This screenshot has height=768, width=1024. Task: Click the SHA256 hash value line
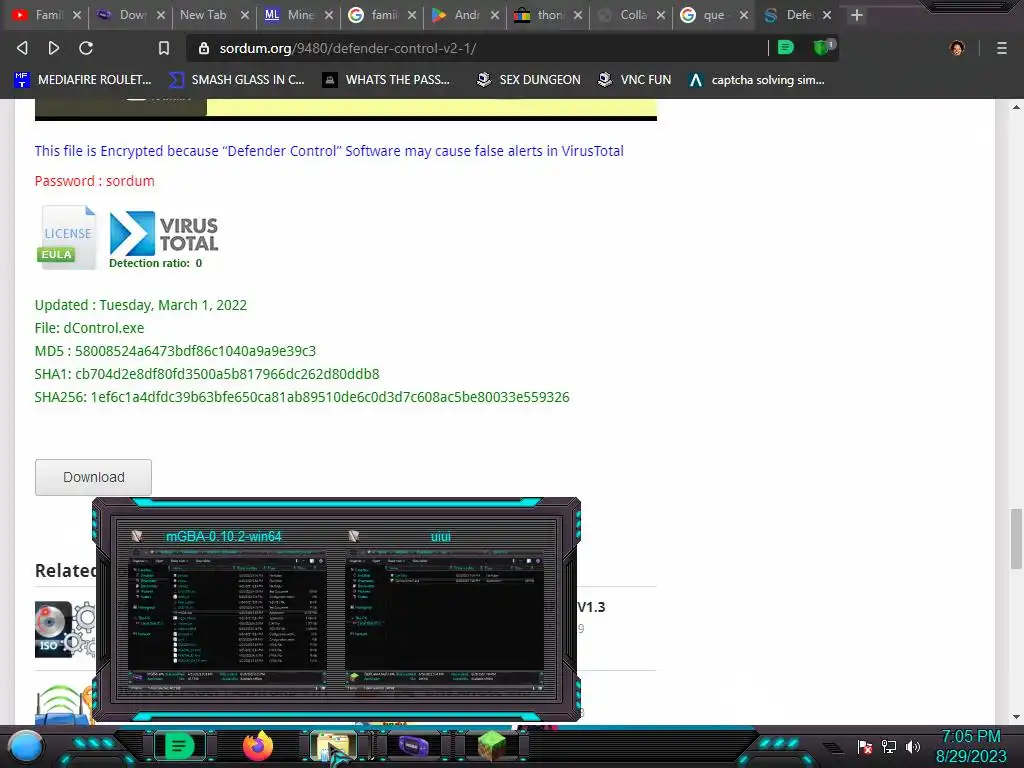pos(302,397)
